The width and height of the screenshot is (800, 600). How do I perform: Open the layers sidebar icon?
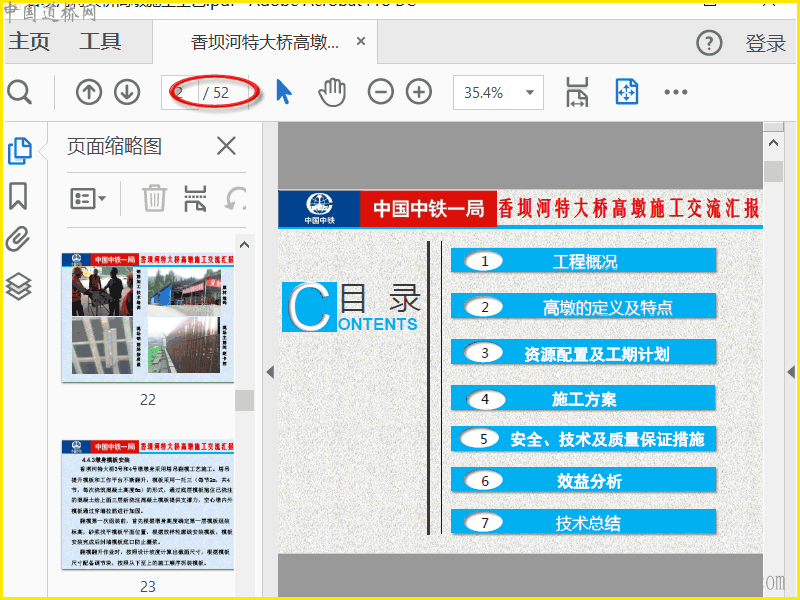18,286
